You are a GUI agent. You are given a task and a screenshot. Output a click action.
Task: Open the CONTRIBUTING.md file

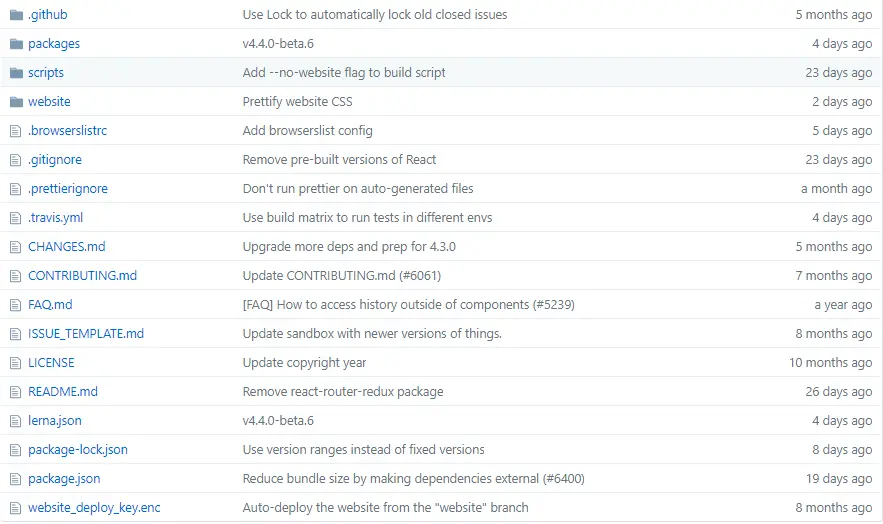click(x=82, y=276)
